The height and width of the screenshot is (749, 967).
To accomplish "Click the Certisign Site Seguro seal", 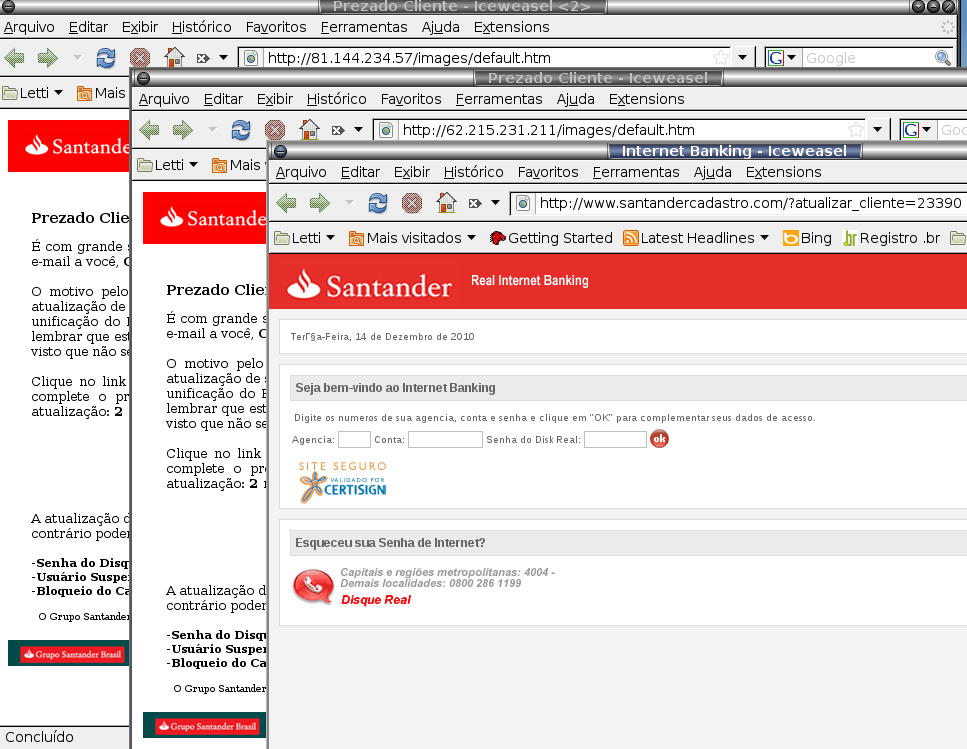I will tap(343, 482).
